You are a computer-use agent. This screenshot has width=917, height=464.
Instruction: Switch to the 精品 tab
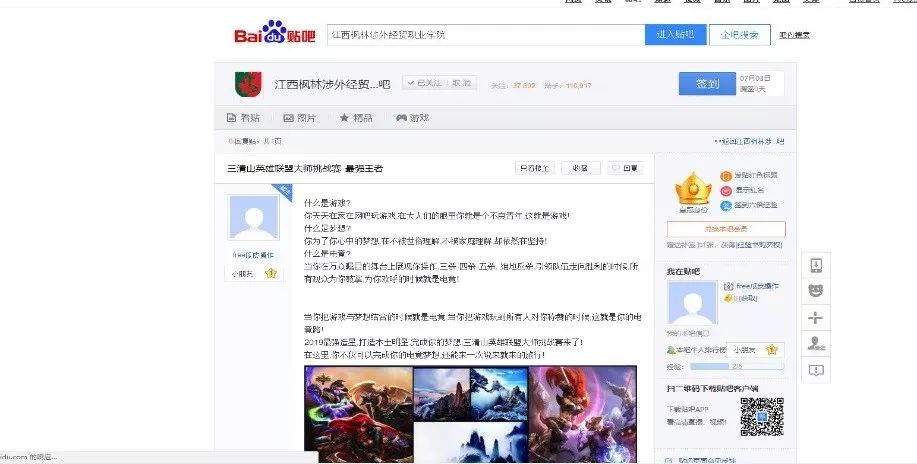(x=356, y=118)
